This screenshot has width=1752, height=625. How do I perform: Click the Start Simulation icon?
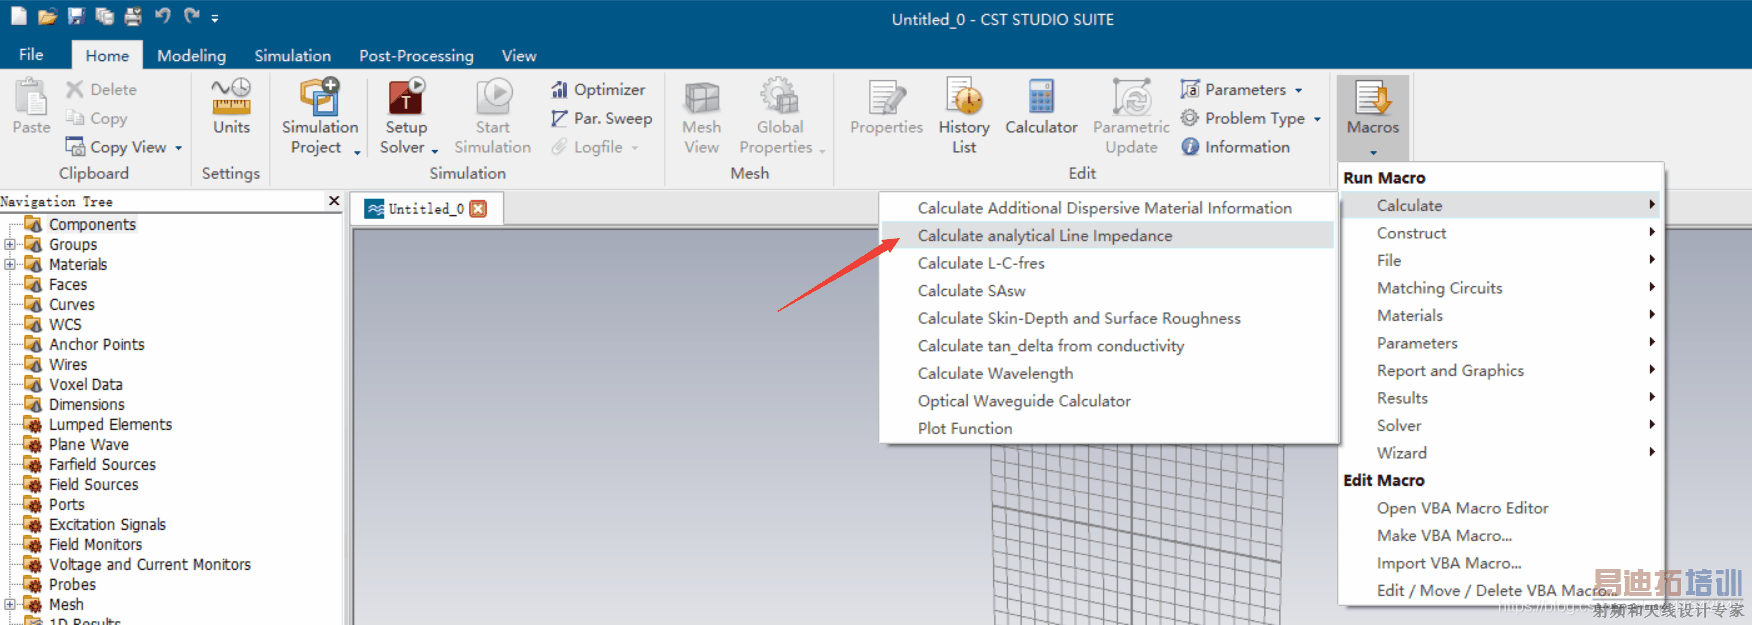493,97
